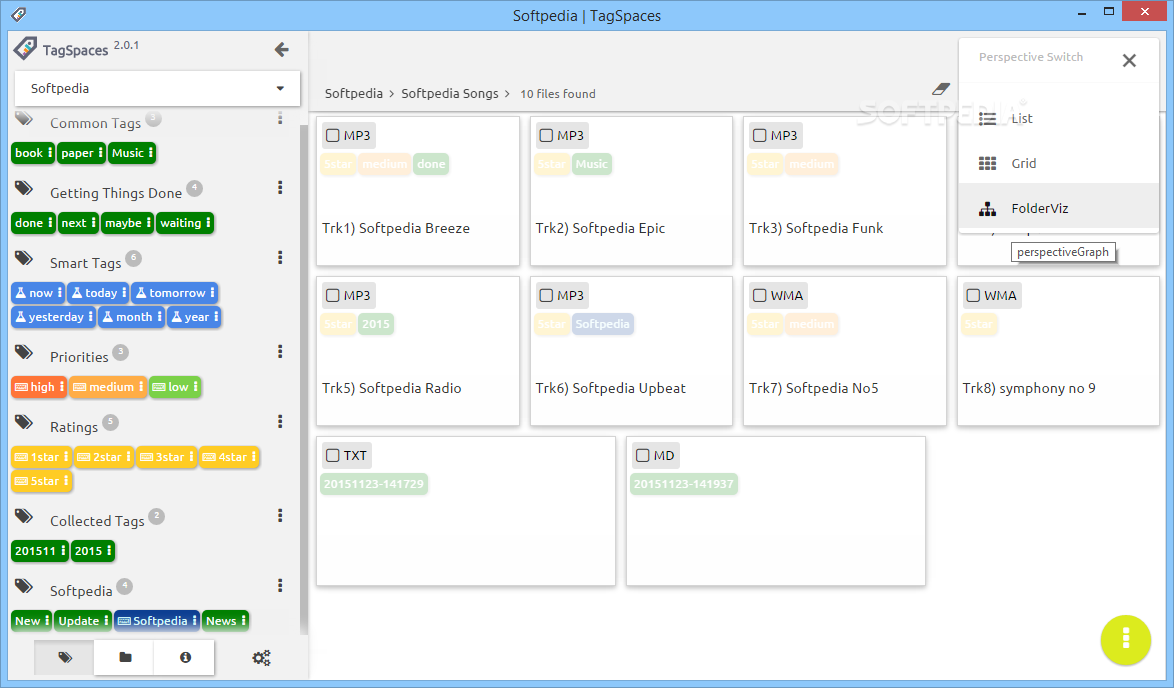Select the List perspective
Screen dimensions: 1174x688
click(1059, 118)
